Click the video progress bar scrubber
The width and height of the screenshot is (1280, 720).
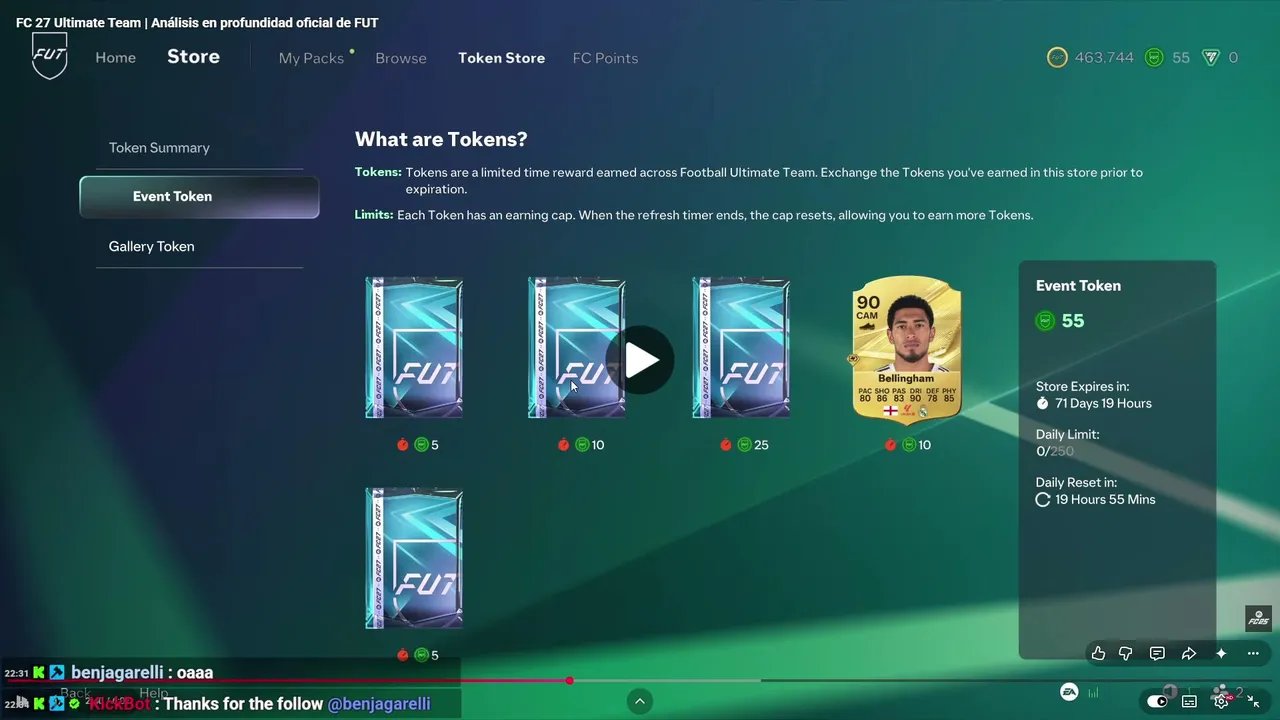[569, 681]
